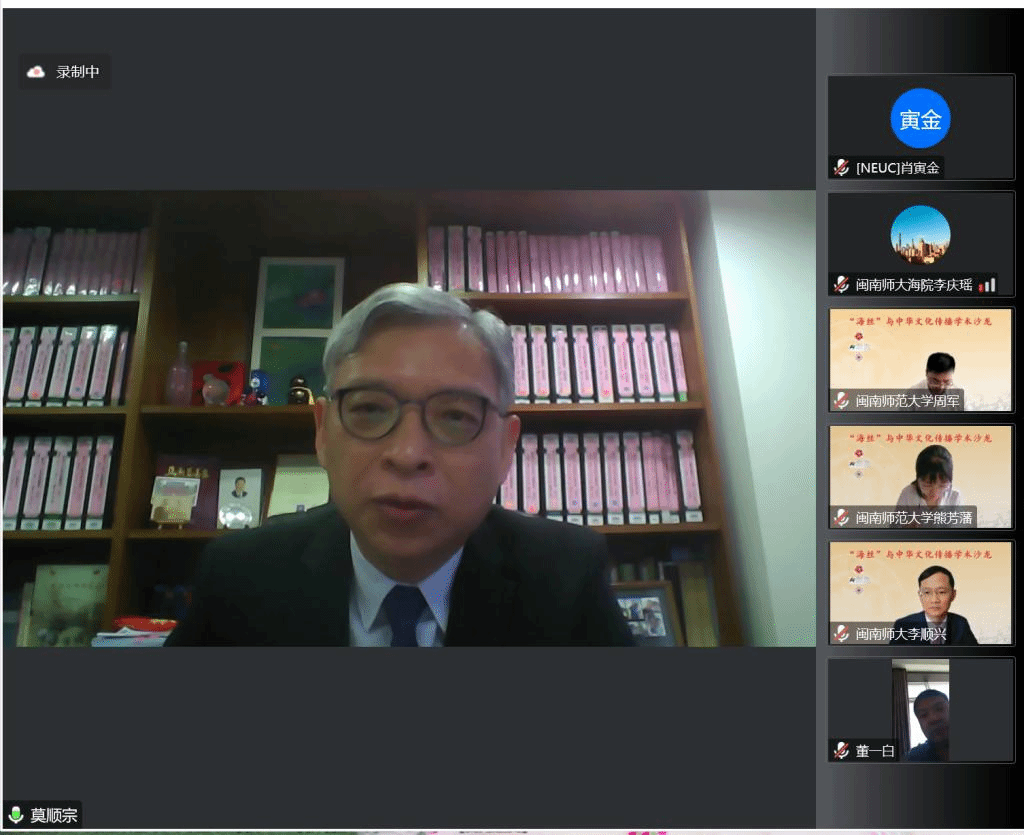Click the cloud recording icon

click(36, 72)
